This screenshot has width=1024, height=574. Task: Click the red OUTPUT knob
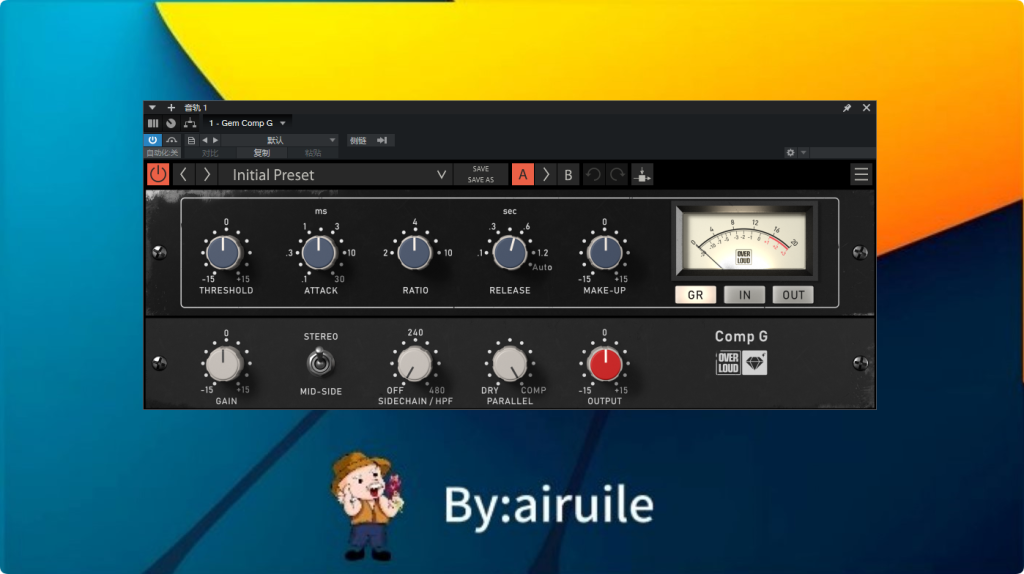click(x=605, y=364)
